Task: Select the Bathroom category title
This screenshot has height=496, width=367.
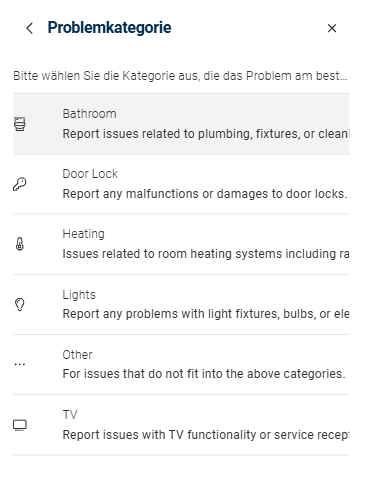Action: 89,114
